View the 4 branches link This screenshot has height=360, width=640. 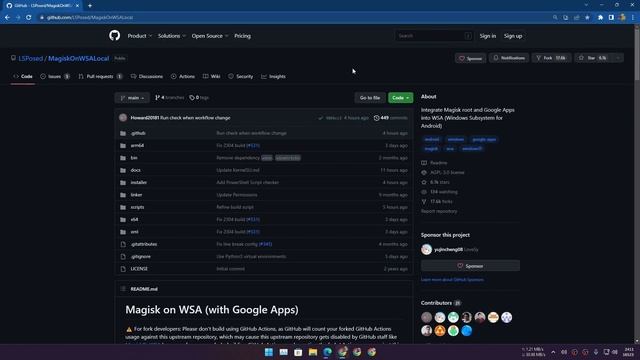click(x=169, y=98)
